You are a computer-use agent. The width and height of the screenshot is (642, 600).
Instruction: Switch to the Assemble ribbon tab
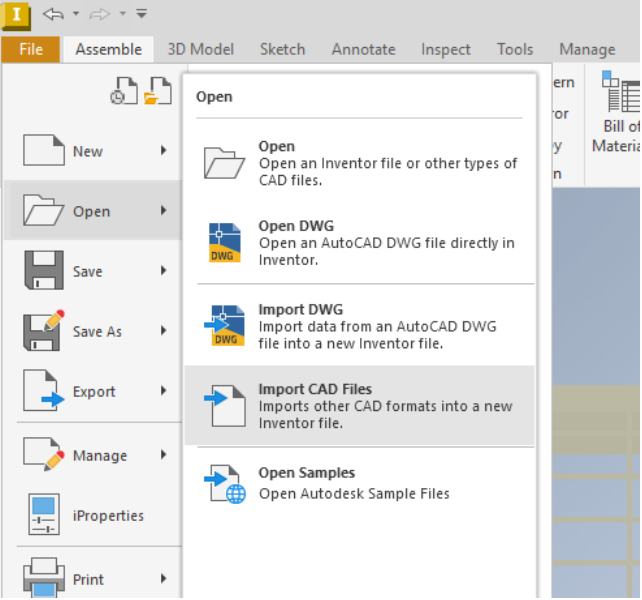point(109,49)
